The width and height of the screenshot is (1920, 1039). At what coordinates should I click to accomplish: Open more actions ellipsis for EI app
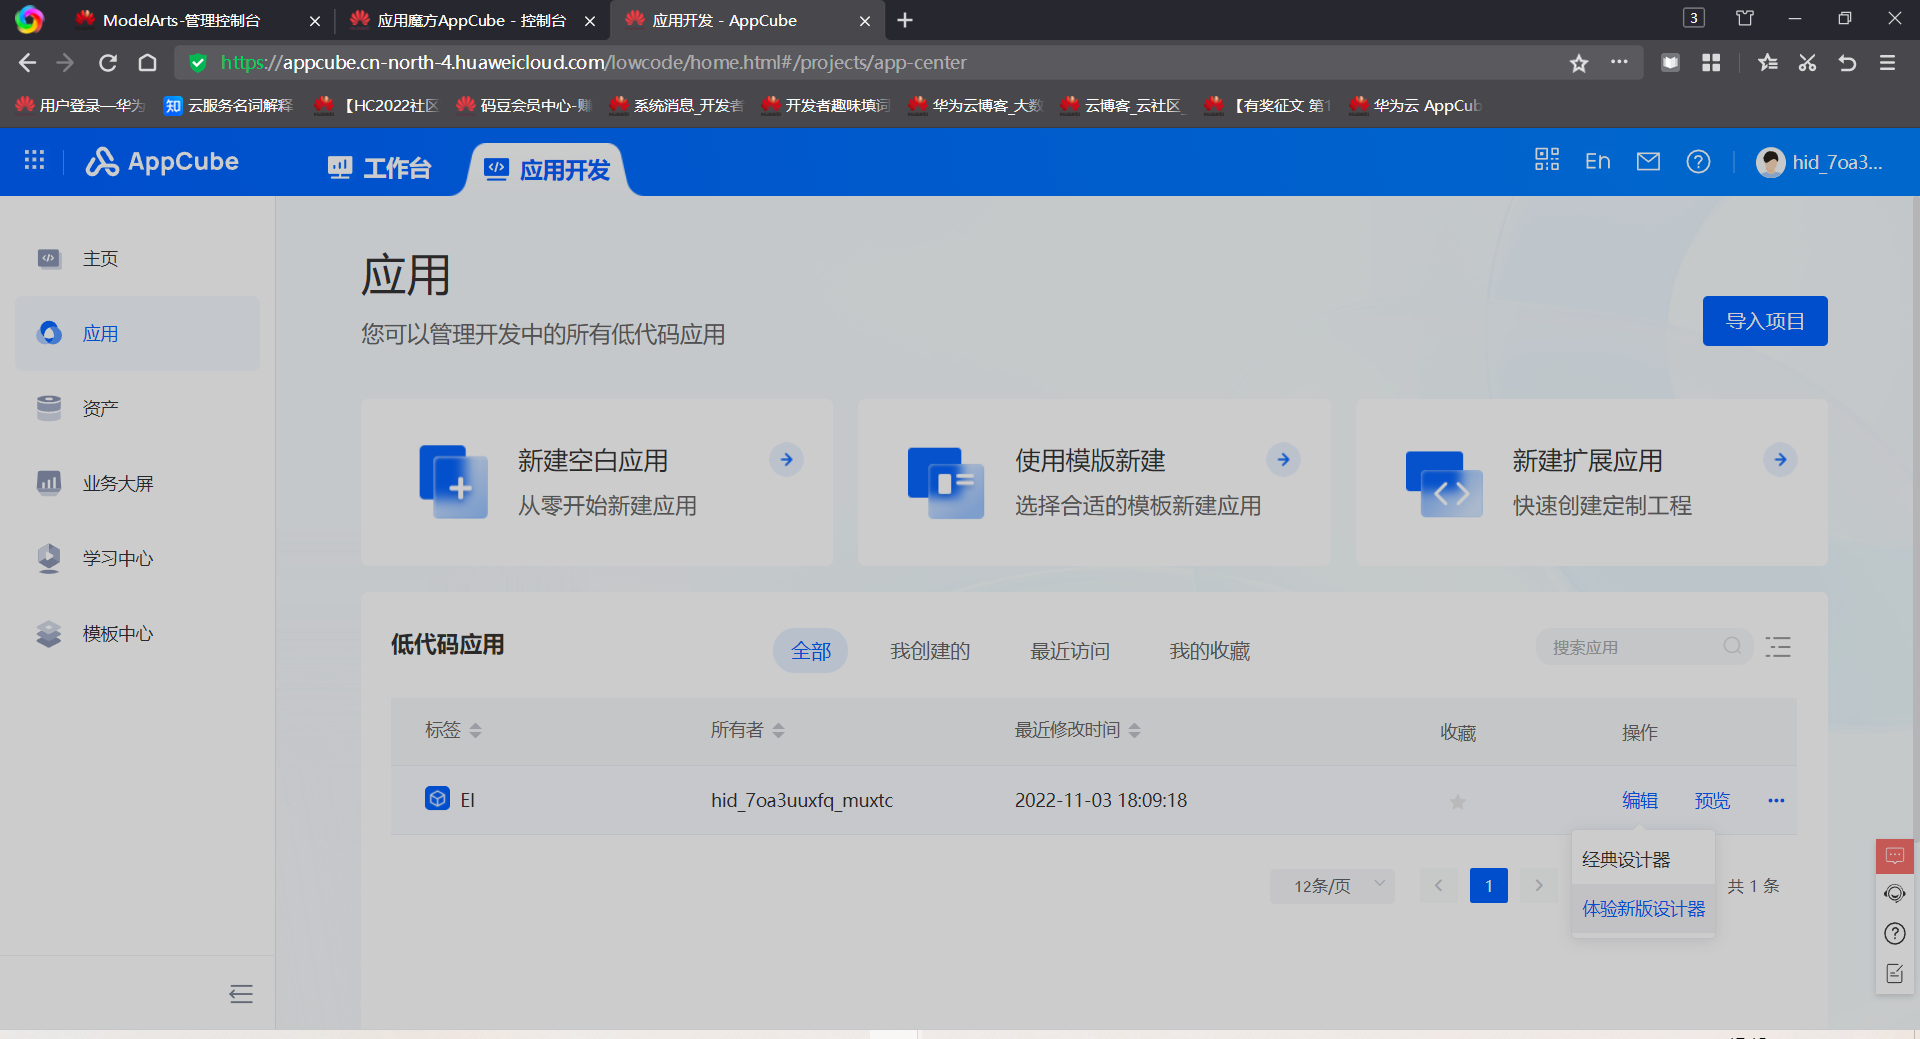click(x=1776, y=800)
